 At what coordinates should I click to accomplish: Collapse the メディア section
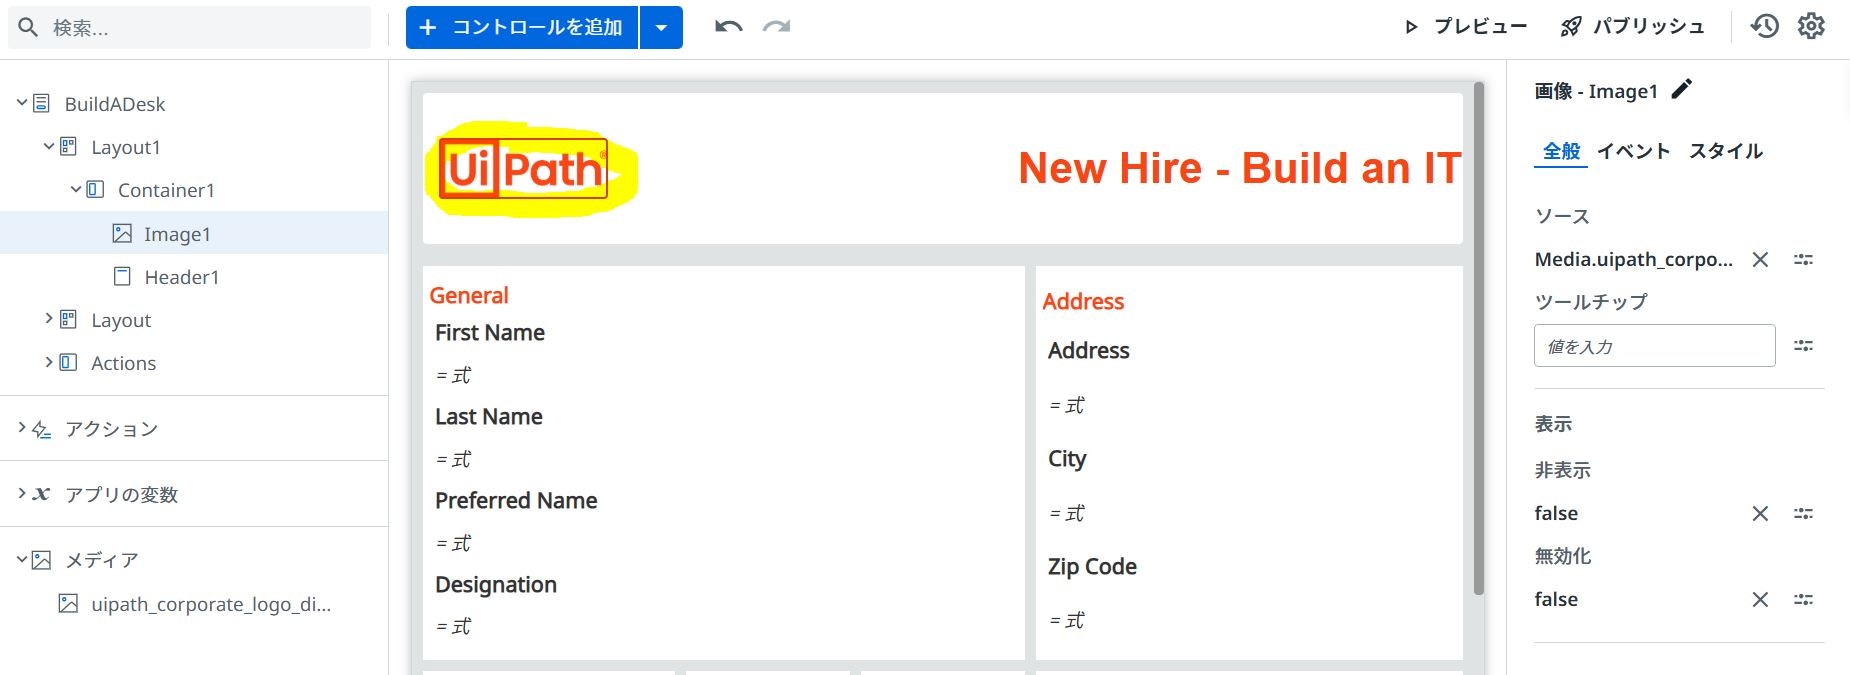coord(22,559)
